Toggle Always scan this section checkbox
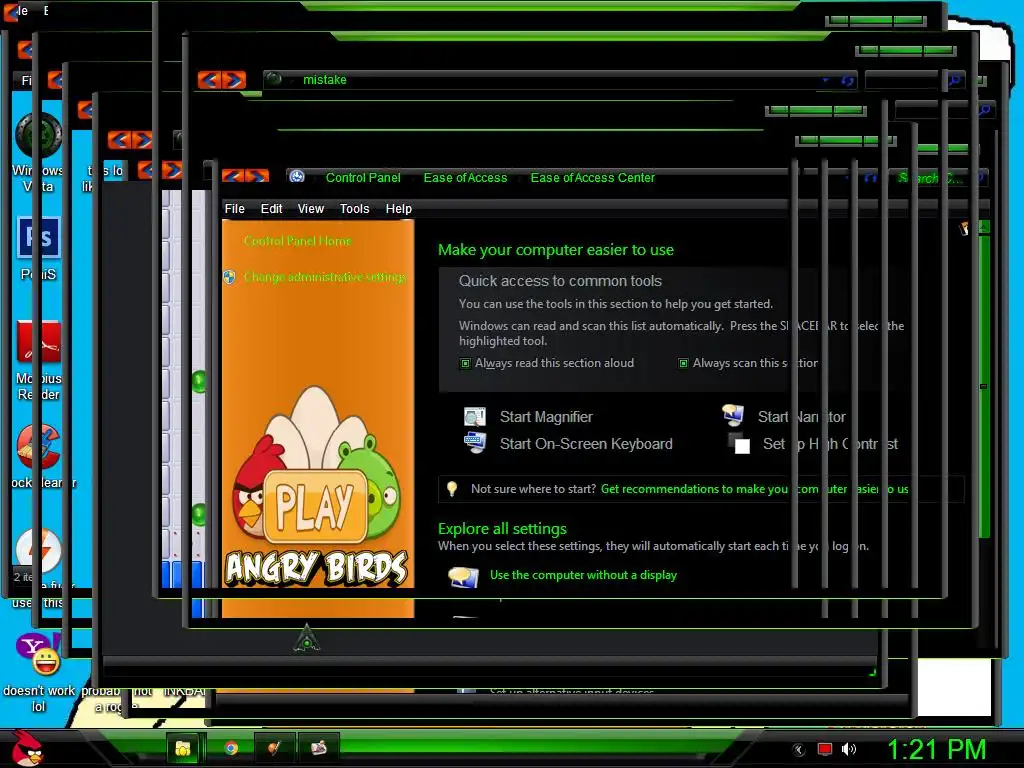The width and height of the screenshot is (1024, 768). (683, 363)
